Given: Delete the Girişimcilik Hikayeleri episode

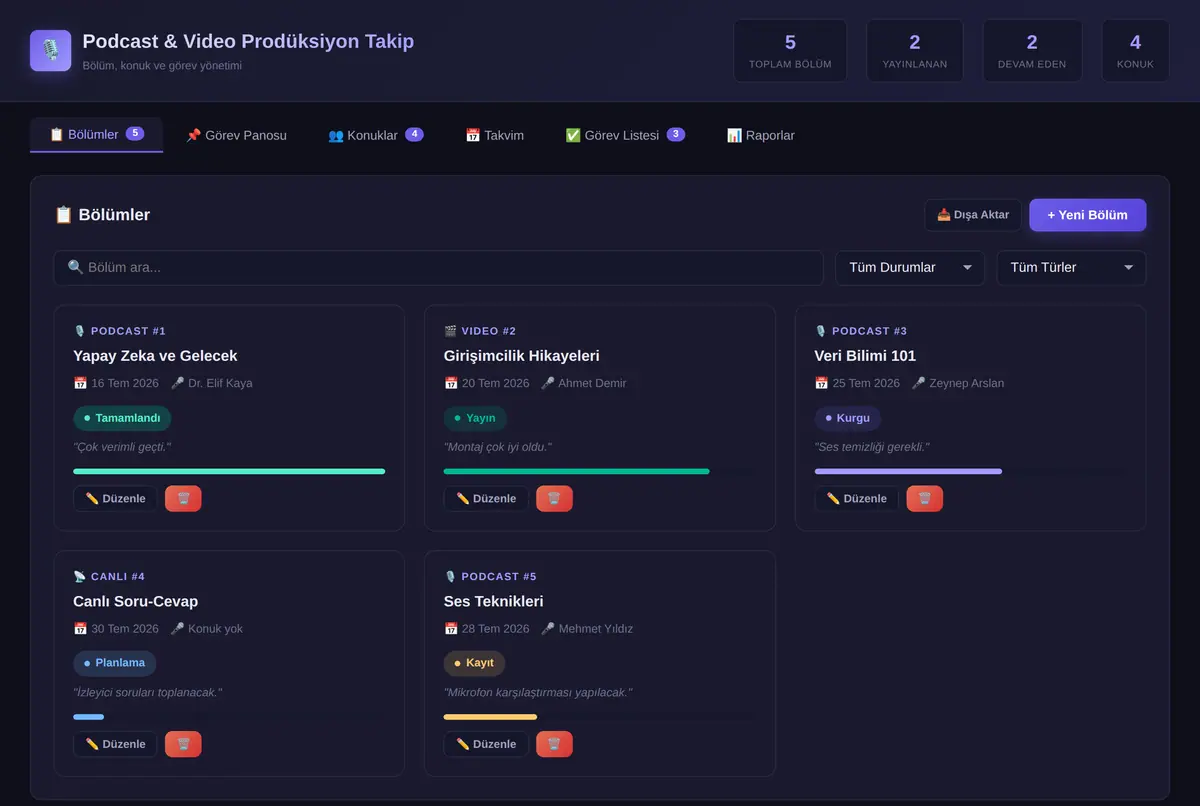Looking at the screenshot, I should 554,498.
